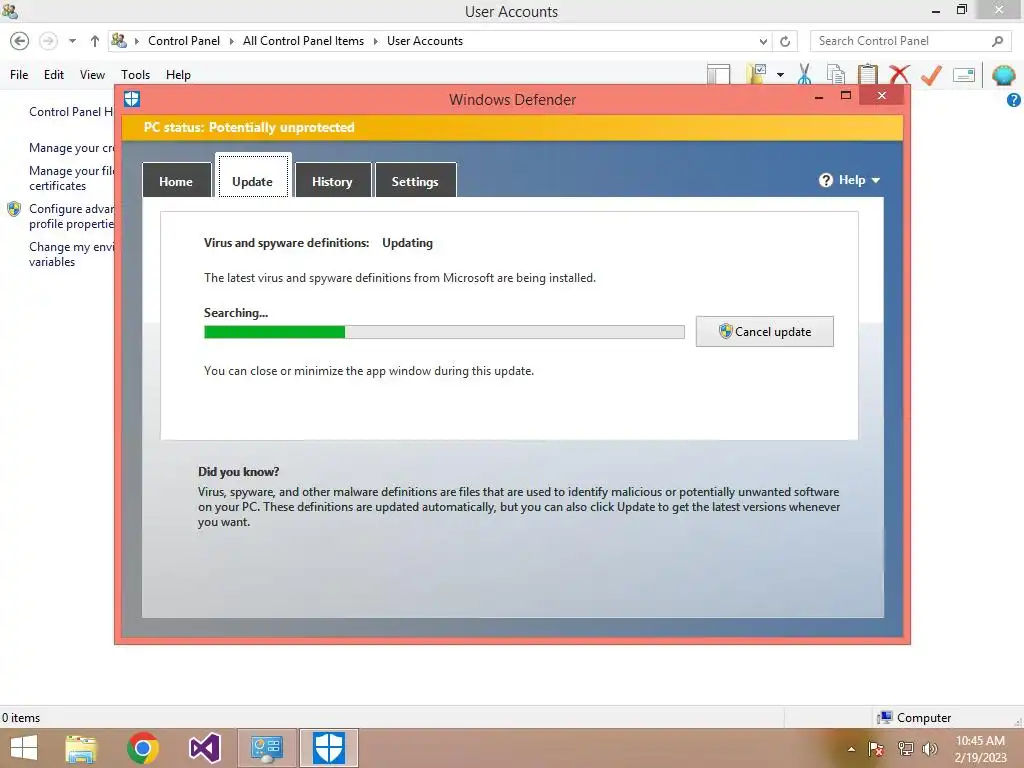1024x768 pixels.
Task: Click the 'Computer' status bar entry
Action: (x=914, y=718)
